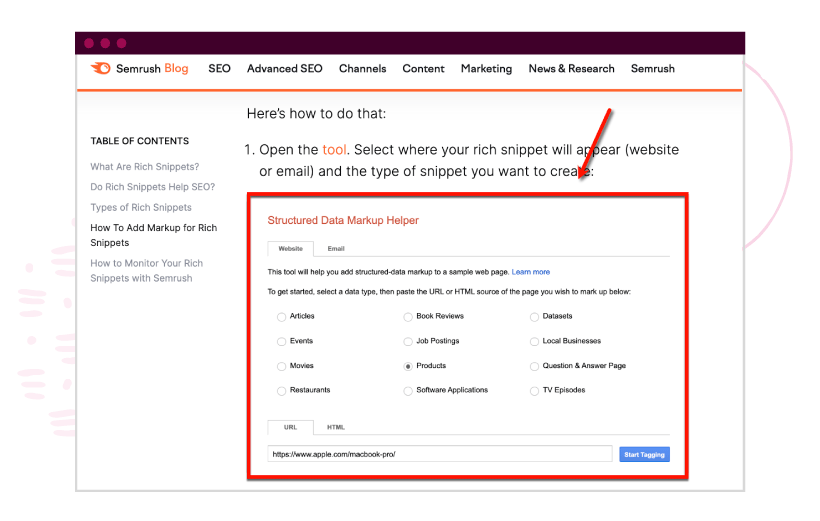Select the Question & Answer Page option
Viewport: 820px width, 521px height.
point(534,366)
